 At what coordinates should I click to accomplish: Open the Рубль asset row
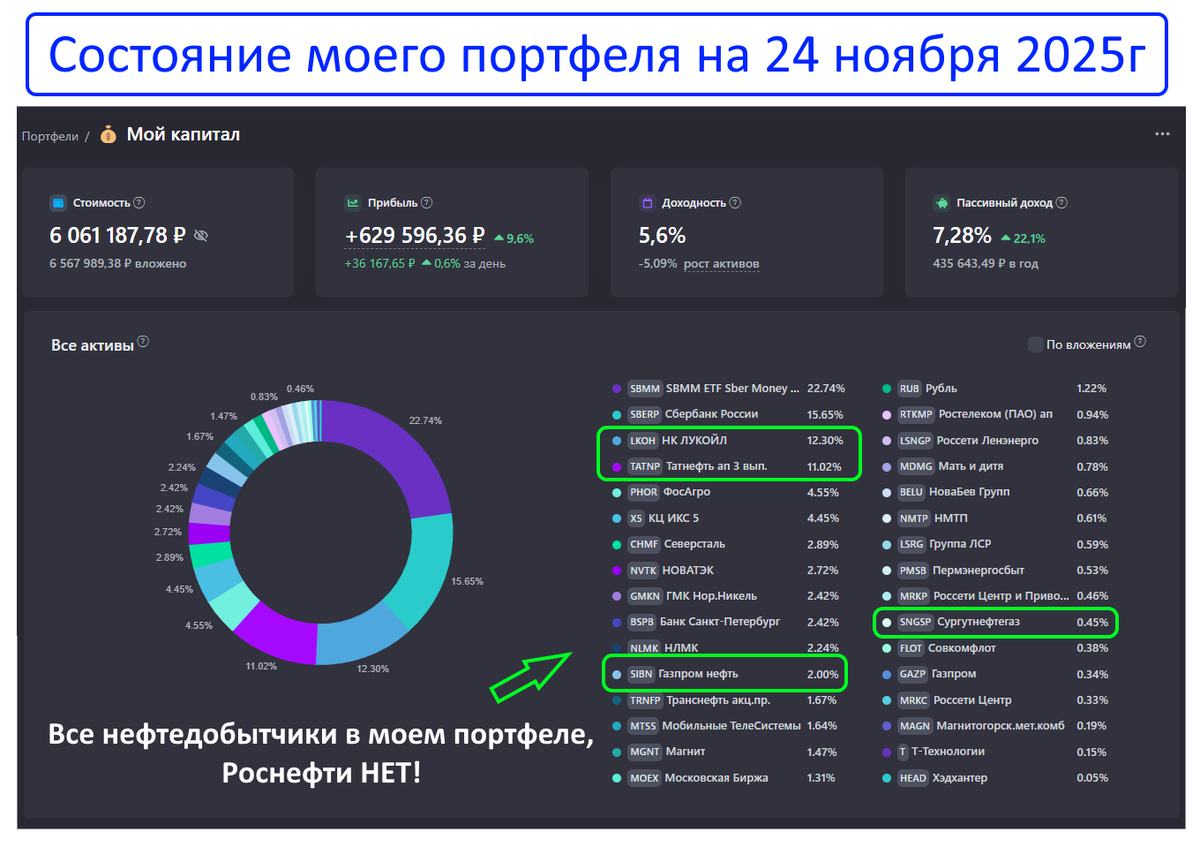995,388
